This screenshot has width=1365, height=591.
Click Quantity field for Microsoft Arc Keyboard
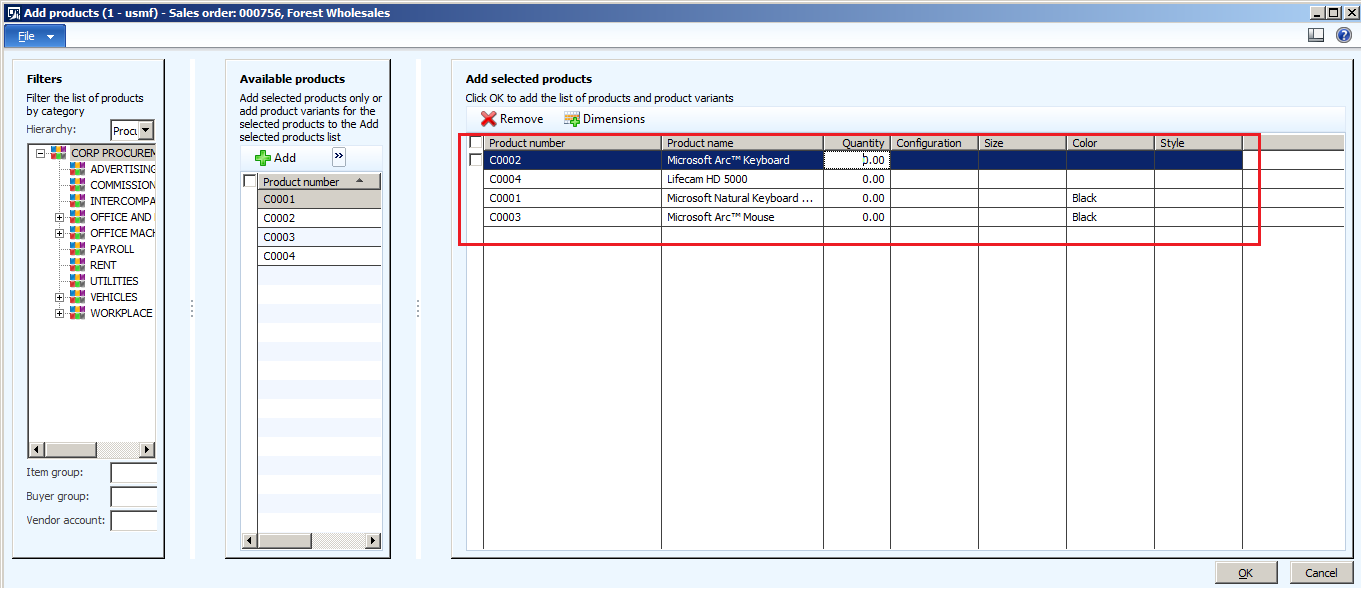pyautogui.click(x=857, y=160)
